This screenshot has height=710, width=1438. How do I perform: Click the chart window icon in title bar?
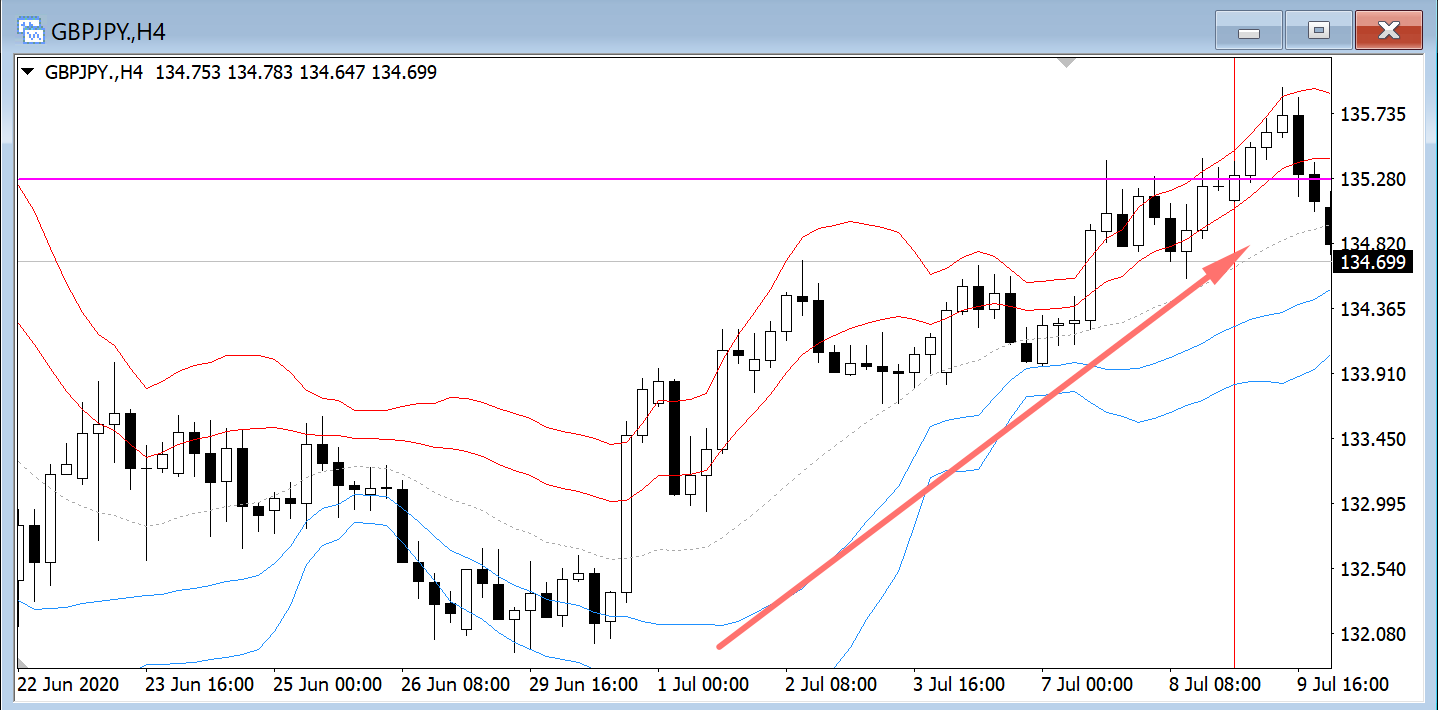(31, 31)
